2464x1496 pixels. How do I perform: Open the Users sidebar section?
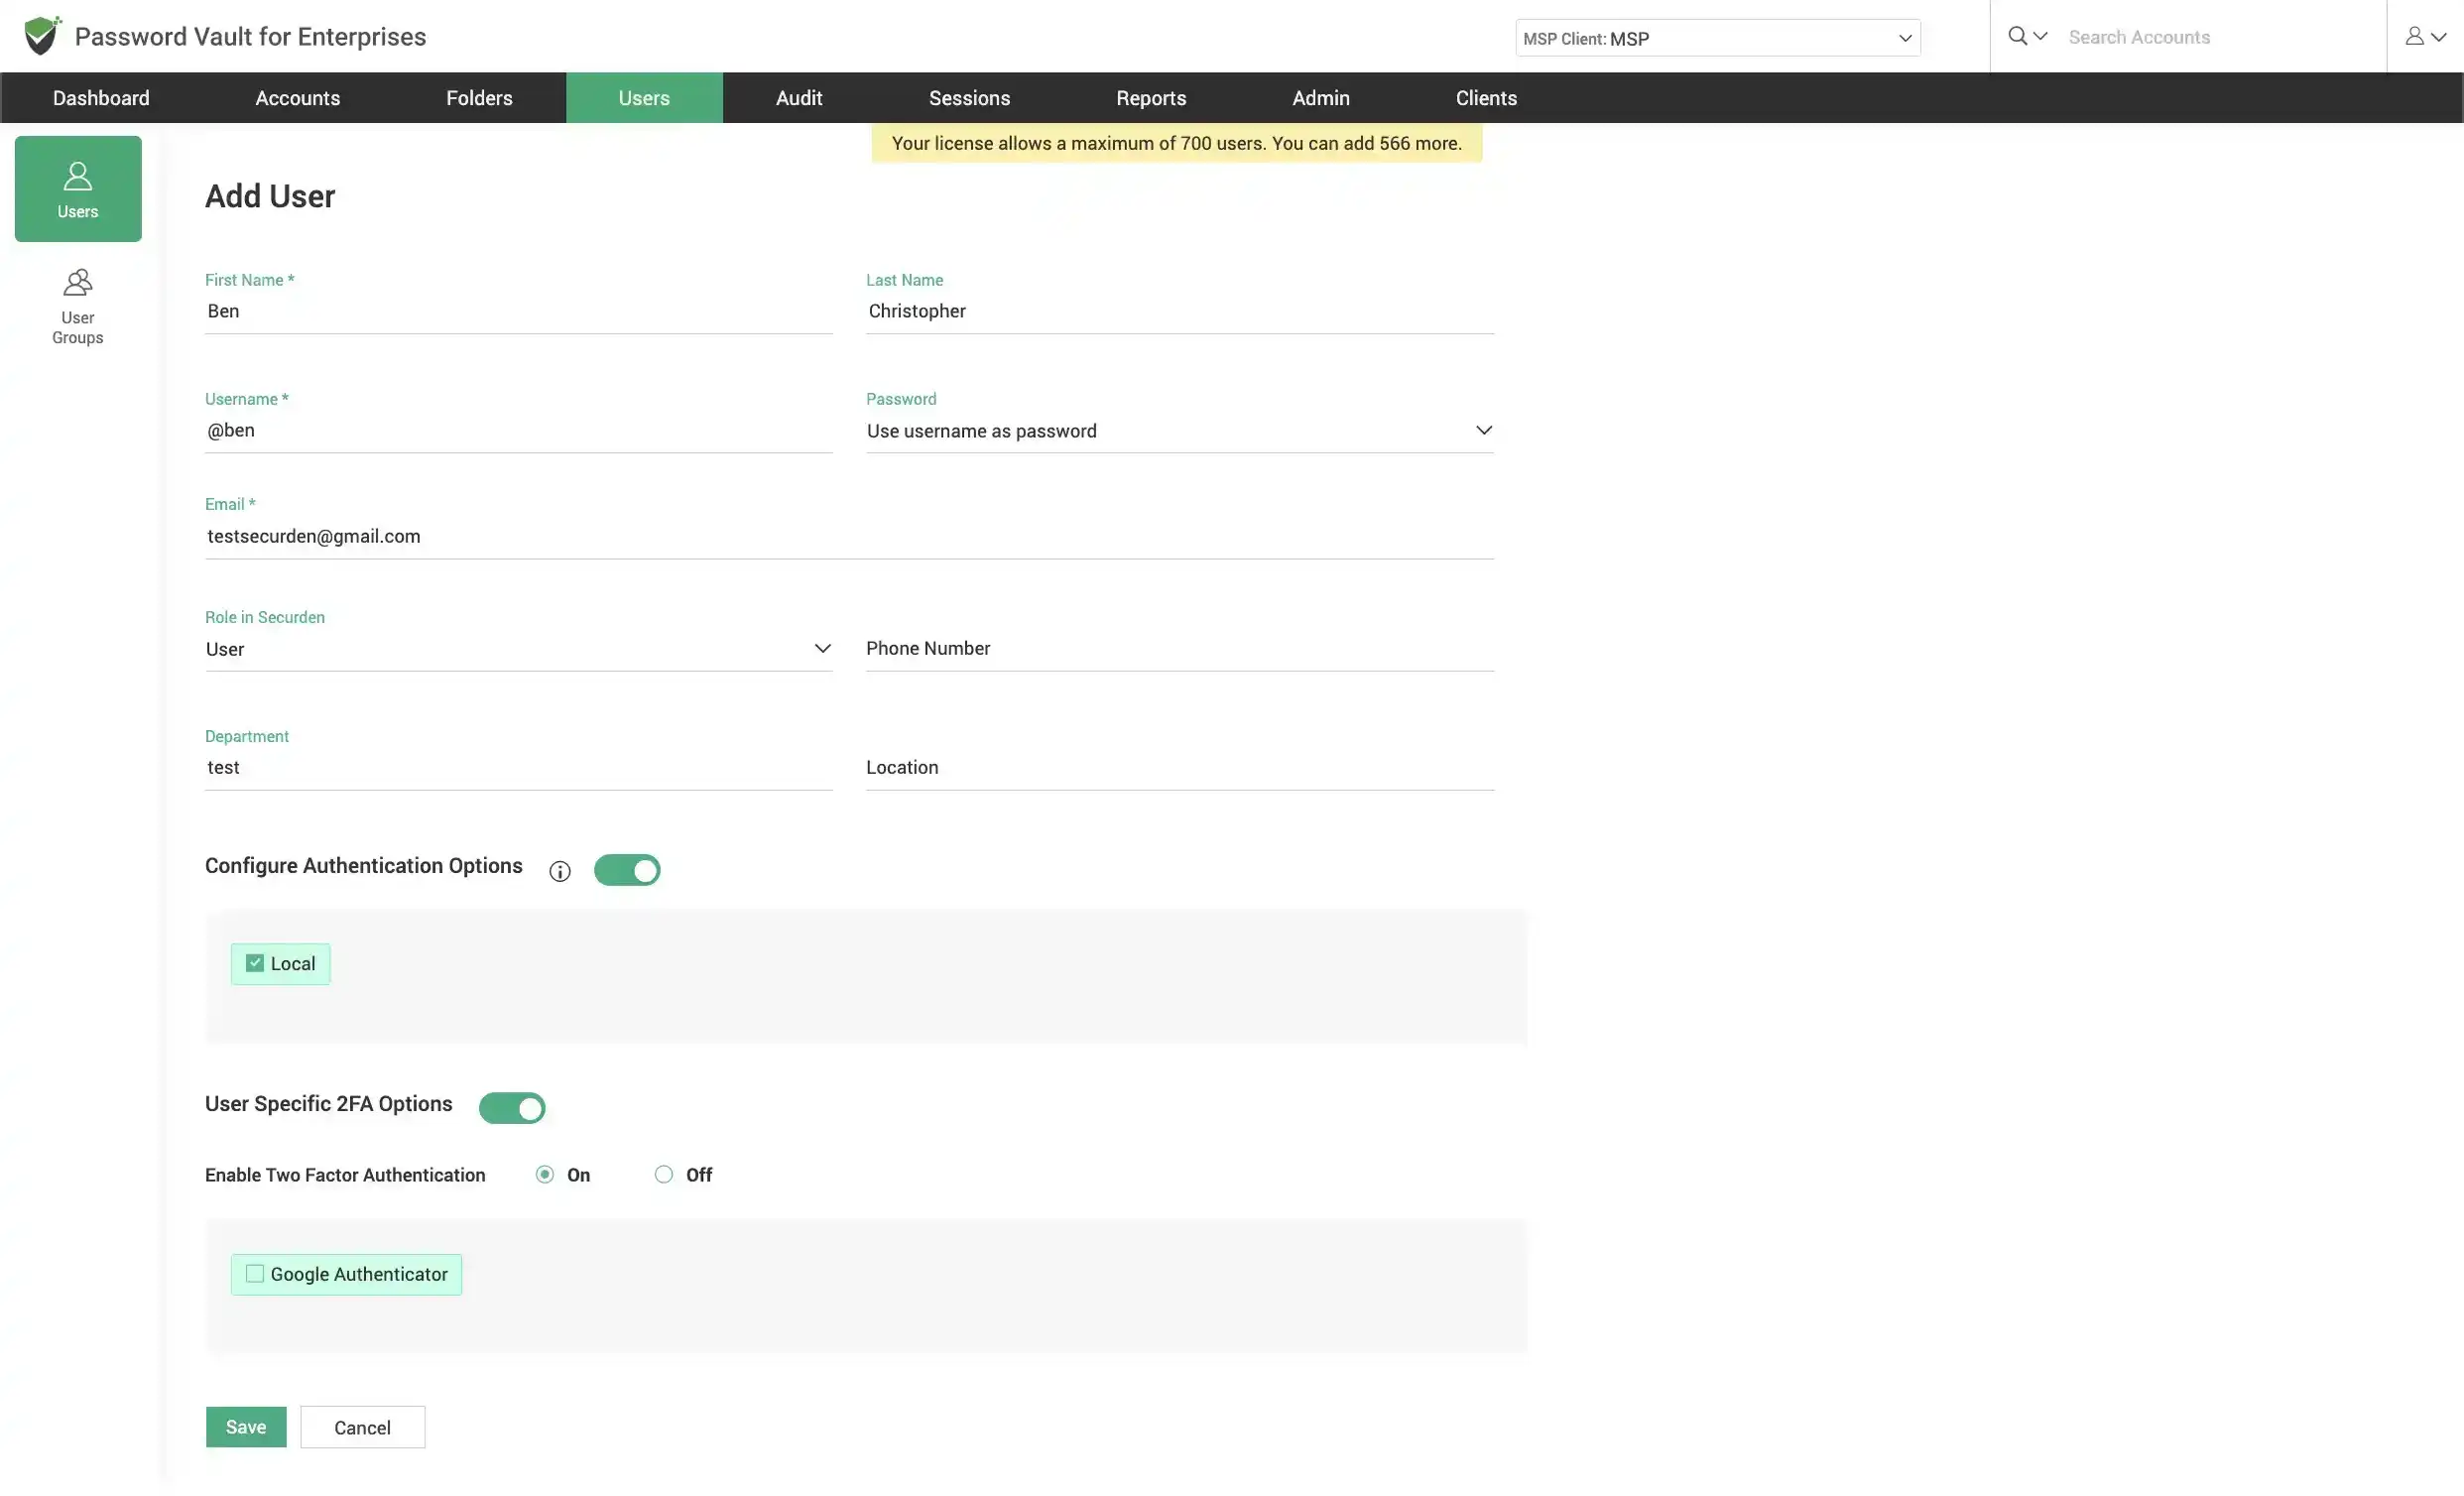click(x=78, y=188)
